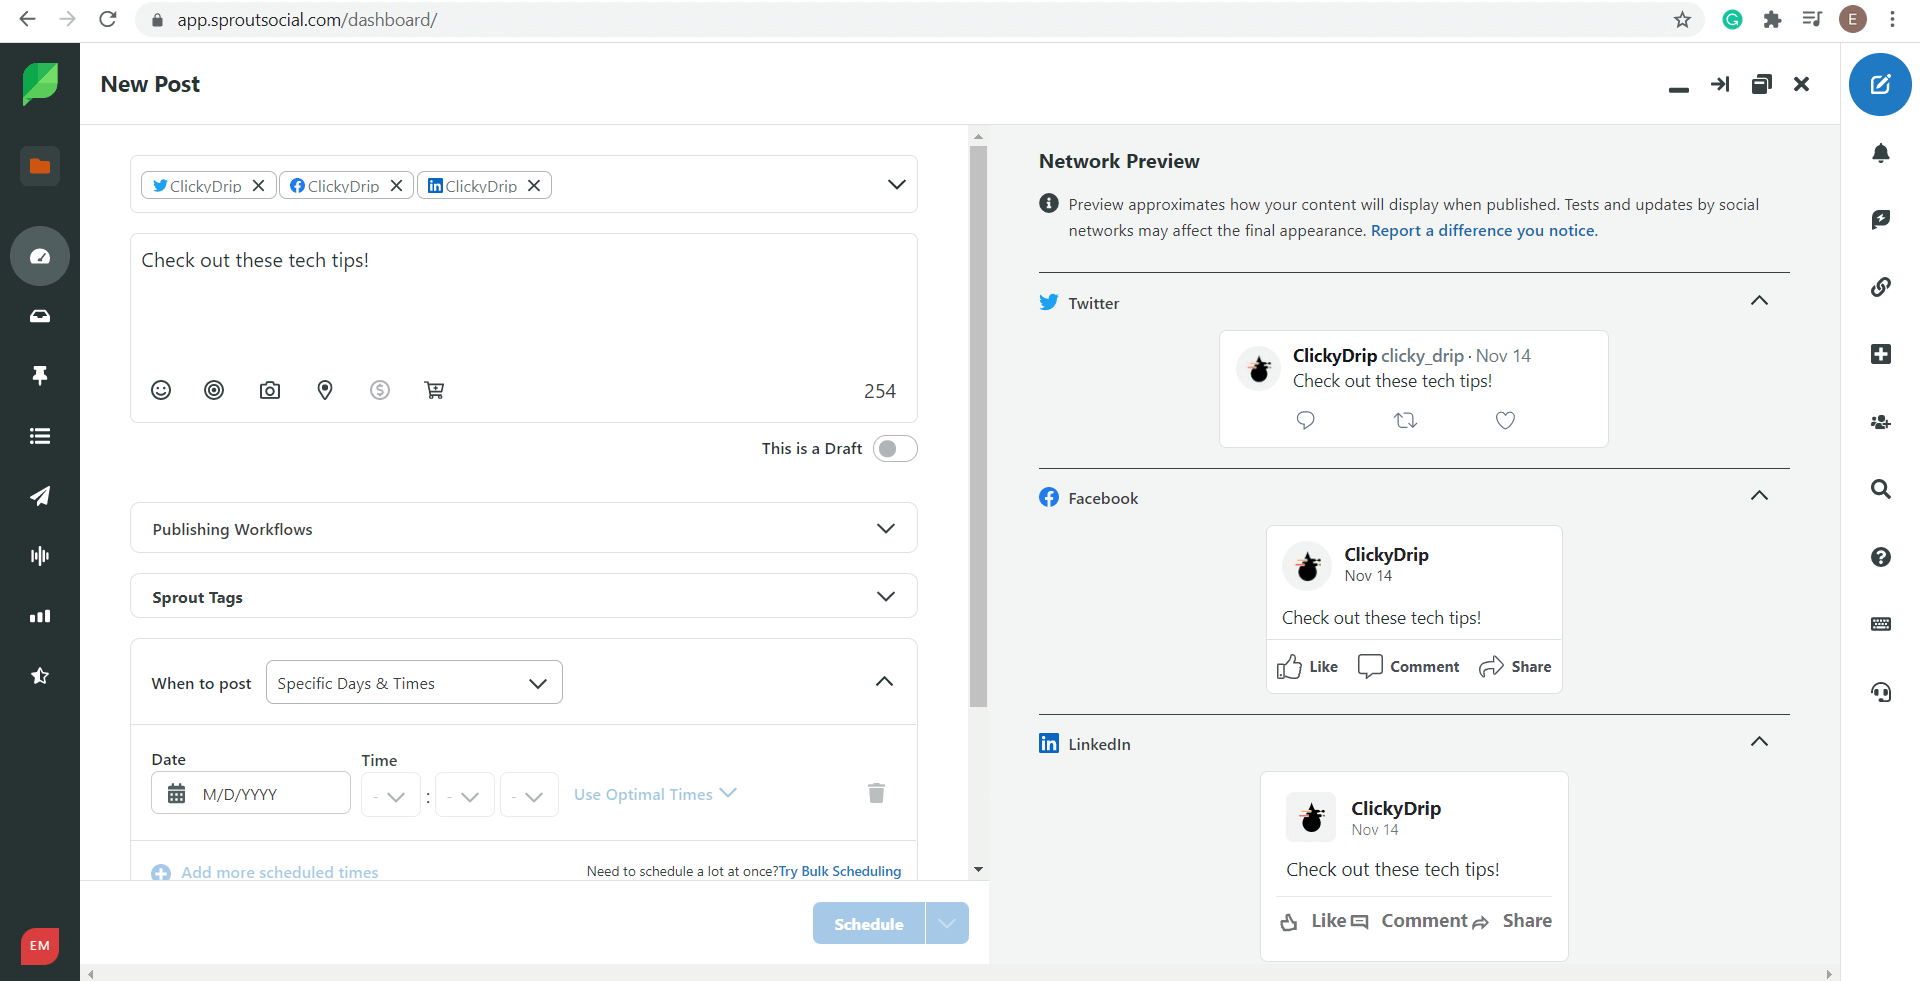Remove the LinkedIn ClickyDrip profile chip
Viewport: 1920px width, 981px height.
click(x=534, y=186)
